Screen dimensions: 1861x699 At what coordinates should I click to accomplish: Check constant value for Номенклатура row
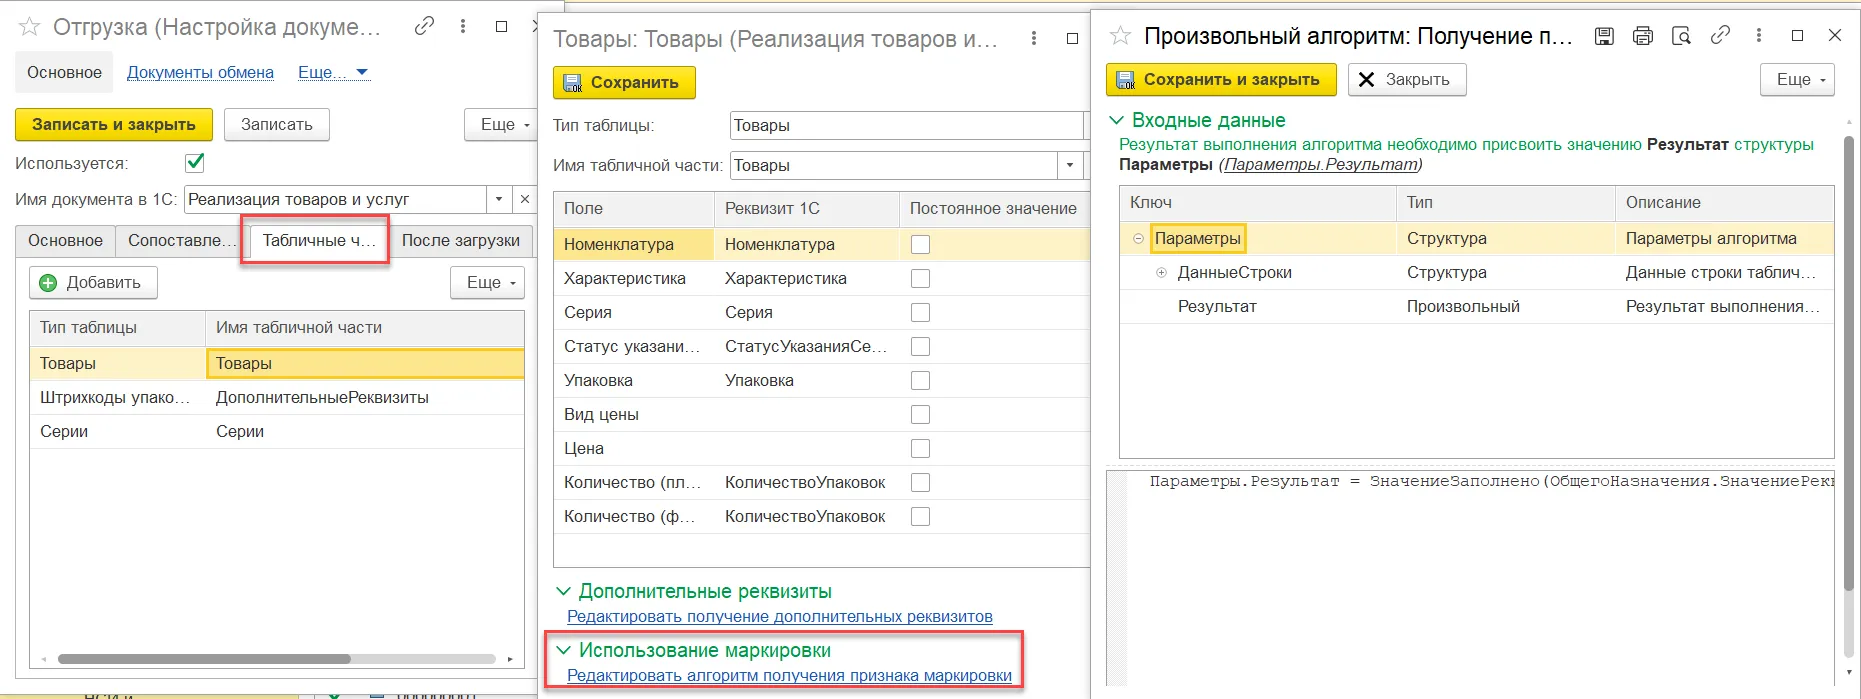point(921,244)
